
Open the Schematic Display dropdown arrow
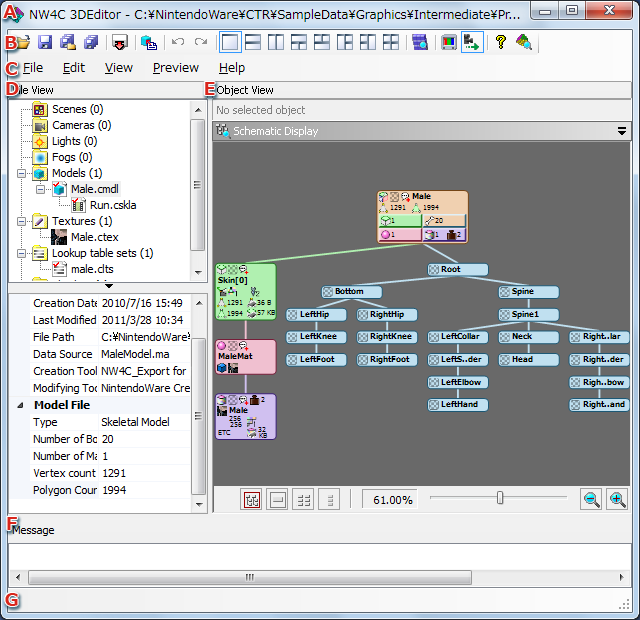[x=622, y=131]
